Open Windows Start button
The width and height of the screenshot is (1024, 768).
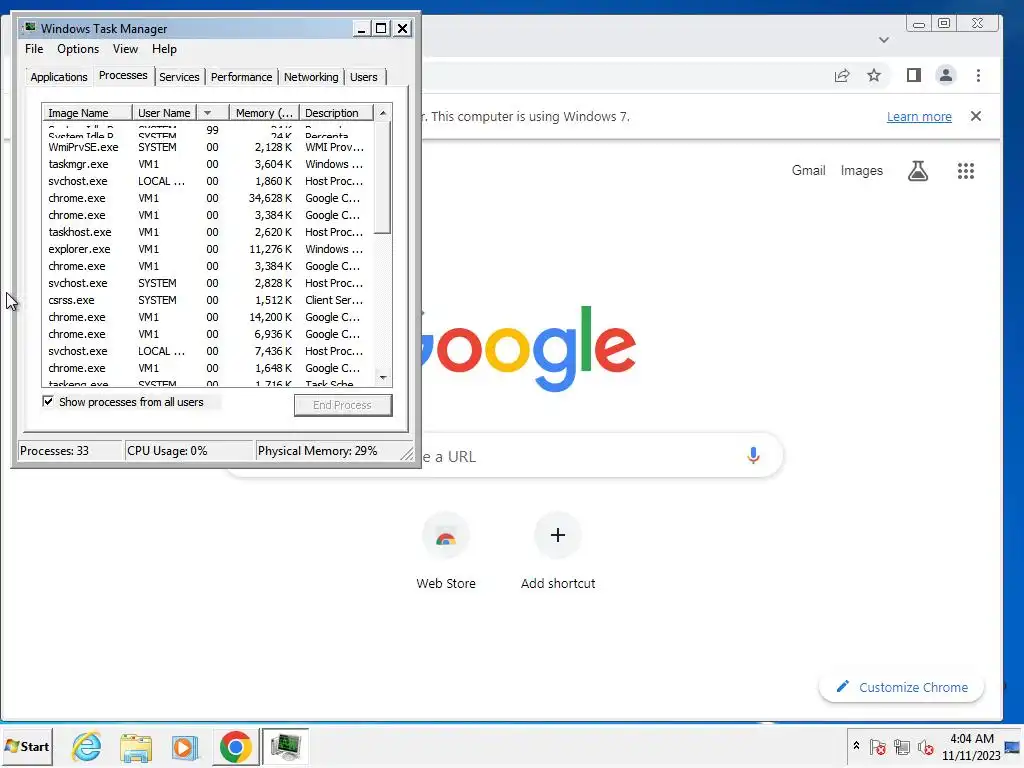27,746
